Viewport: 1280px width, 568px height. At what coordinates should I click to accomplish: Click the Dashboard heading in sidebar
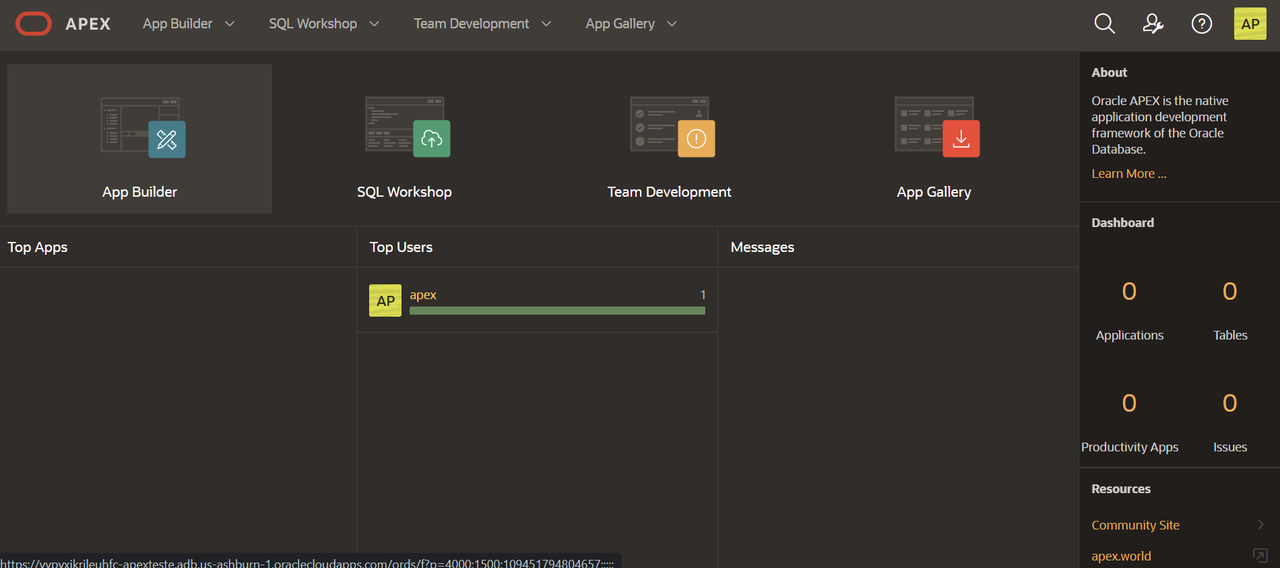tap(1123, 223)
